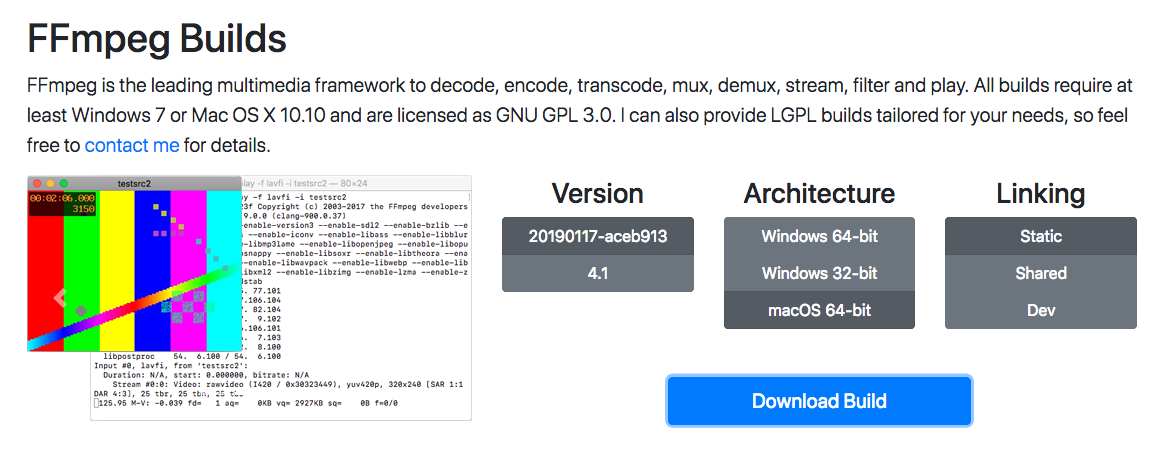Open the "contact me" link
Image resolution: width=1171 pixels, height=457 pixels.
(x=132, y=145)
